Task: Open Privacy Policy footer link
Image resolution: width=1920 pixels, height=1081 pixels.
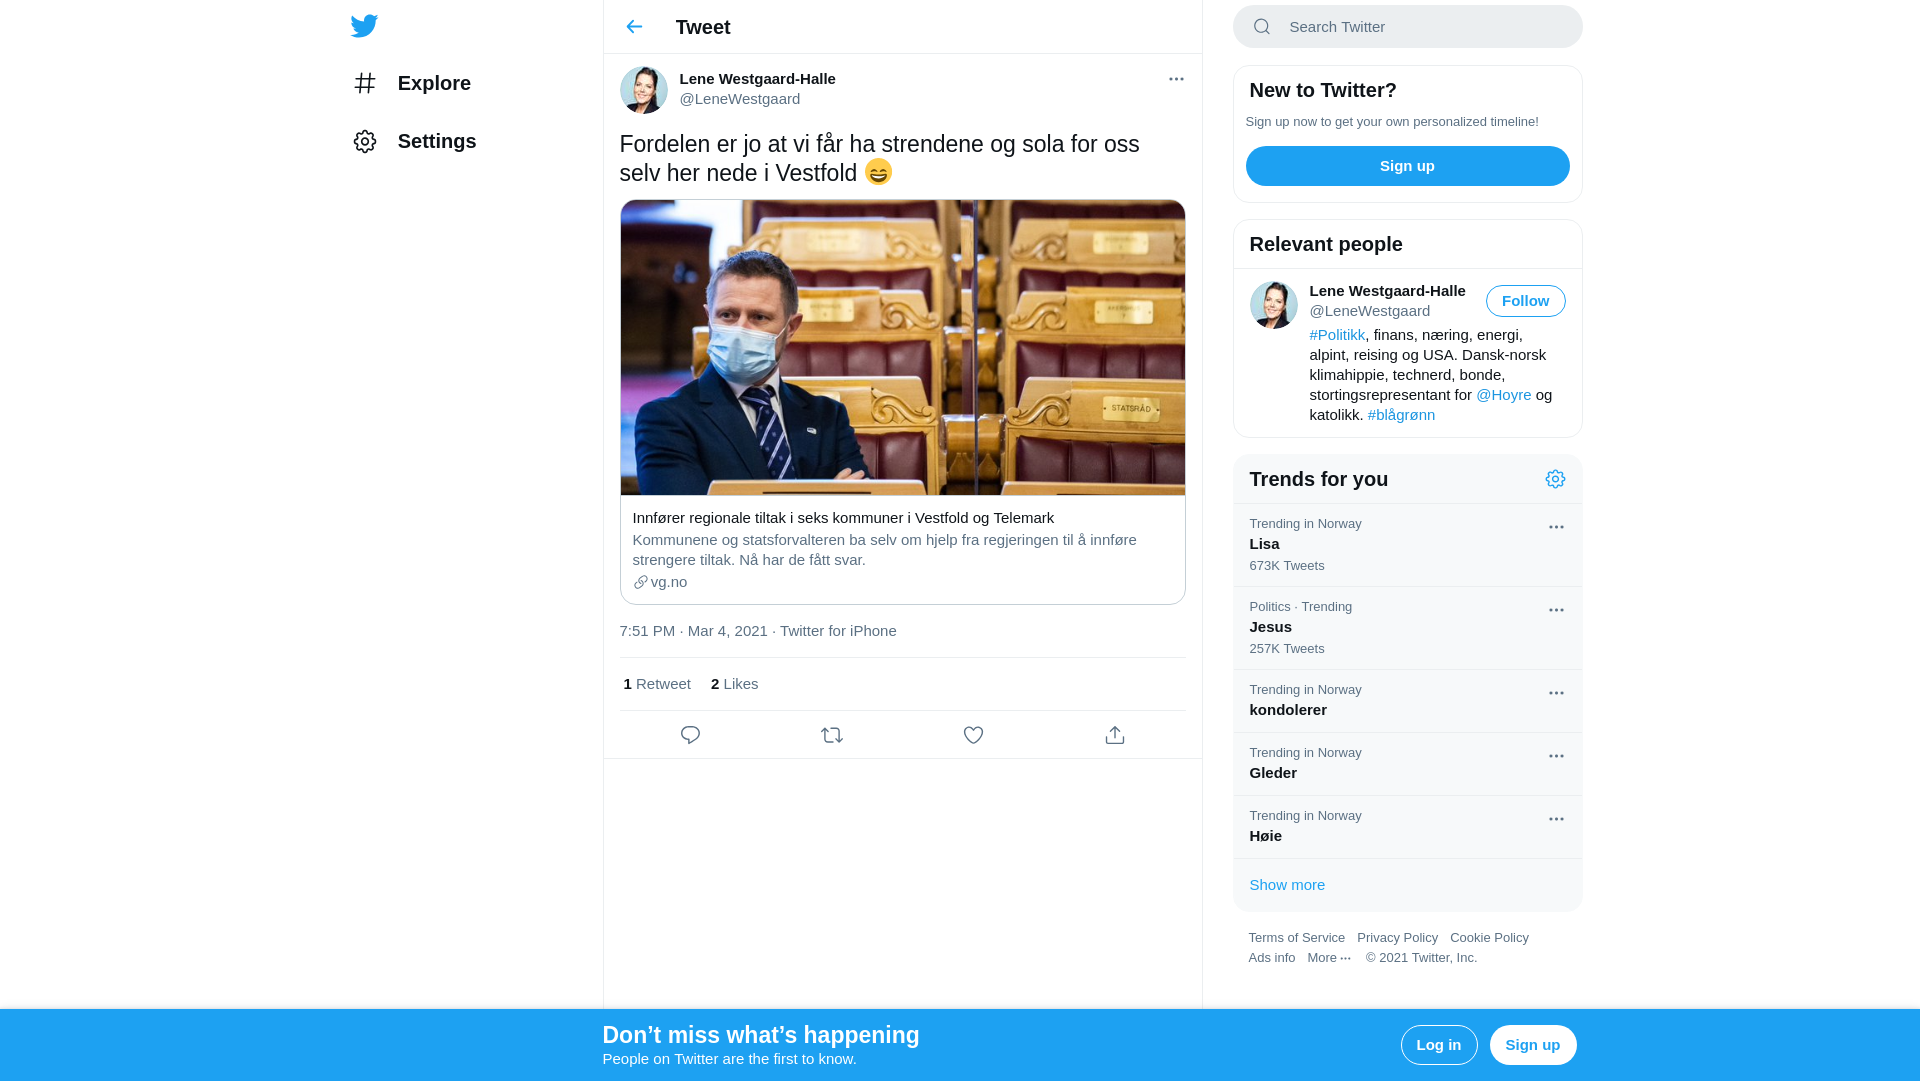Action: point(1397,938)
